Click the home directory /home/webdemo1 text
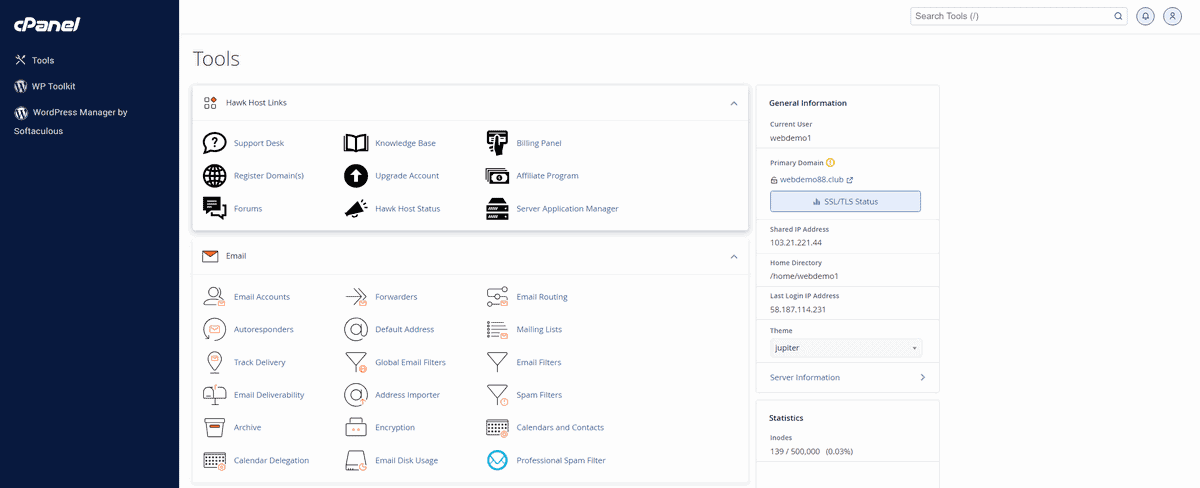 point(804,275)
